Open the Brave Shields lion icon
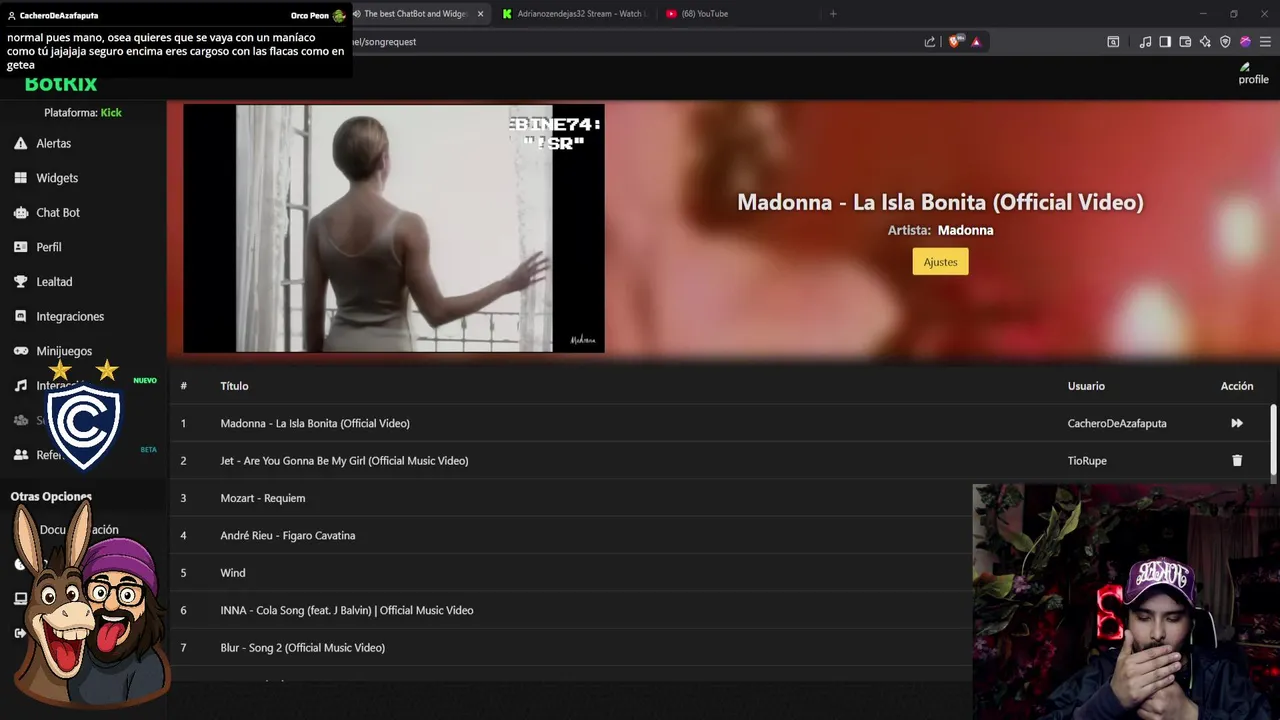This screenshot has width=1280, height=720. pyautogui.click(x=954, y=42)
